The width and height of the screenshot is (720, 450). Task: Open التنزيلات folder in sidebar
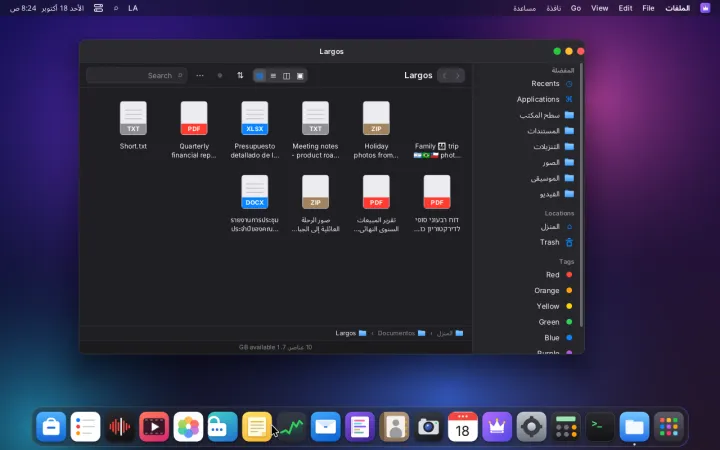528,146
